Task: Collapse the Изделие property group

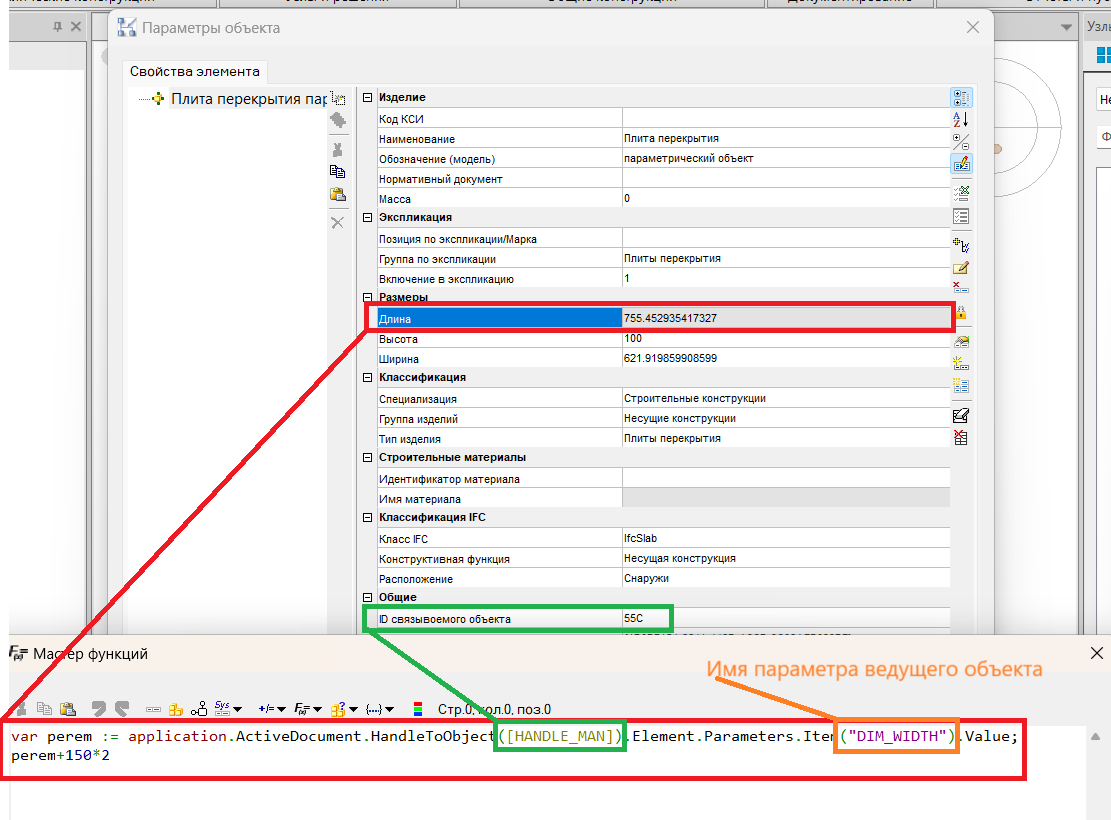Action: pos(368,97)
